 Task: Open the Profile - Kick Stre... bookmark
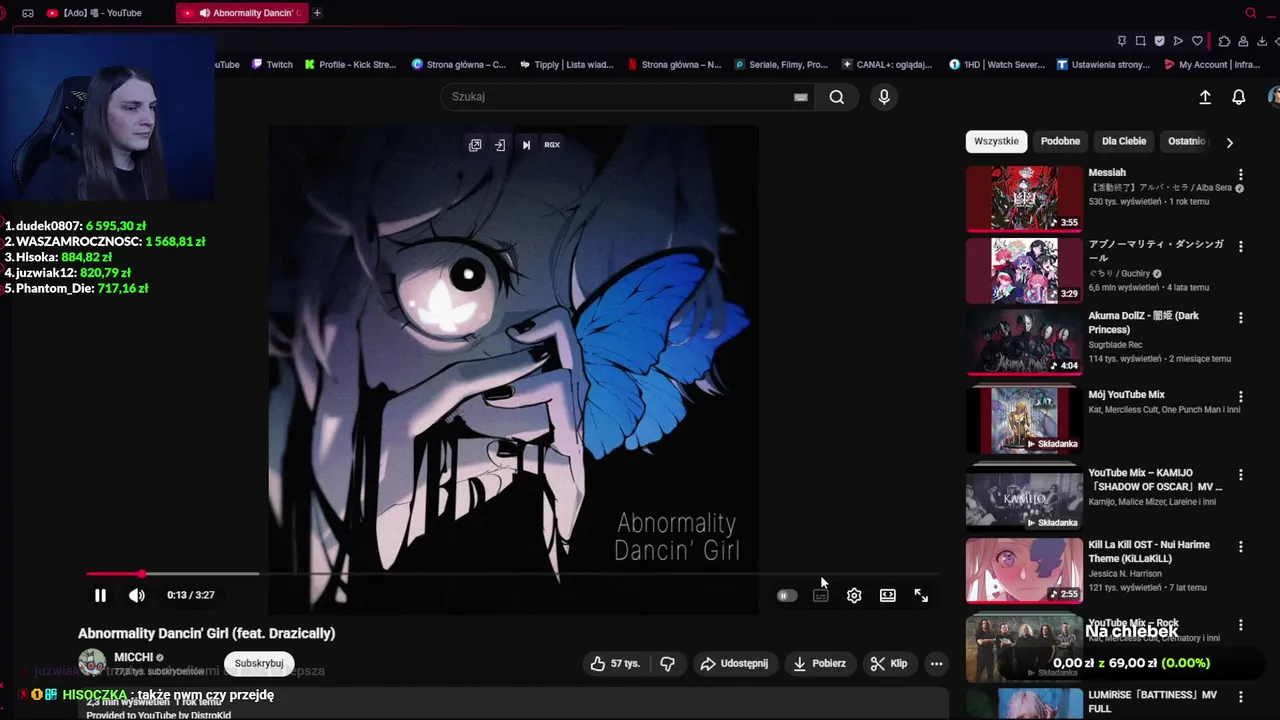tap(350, 65)
